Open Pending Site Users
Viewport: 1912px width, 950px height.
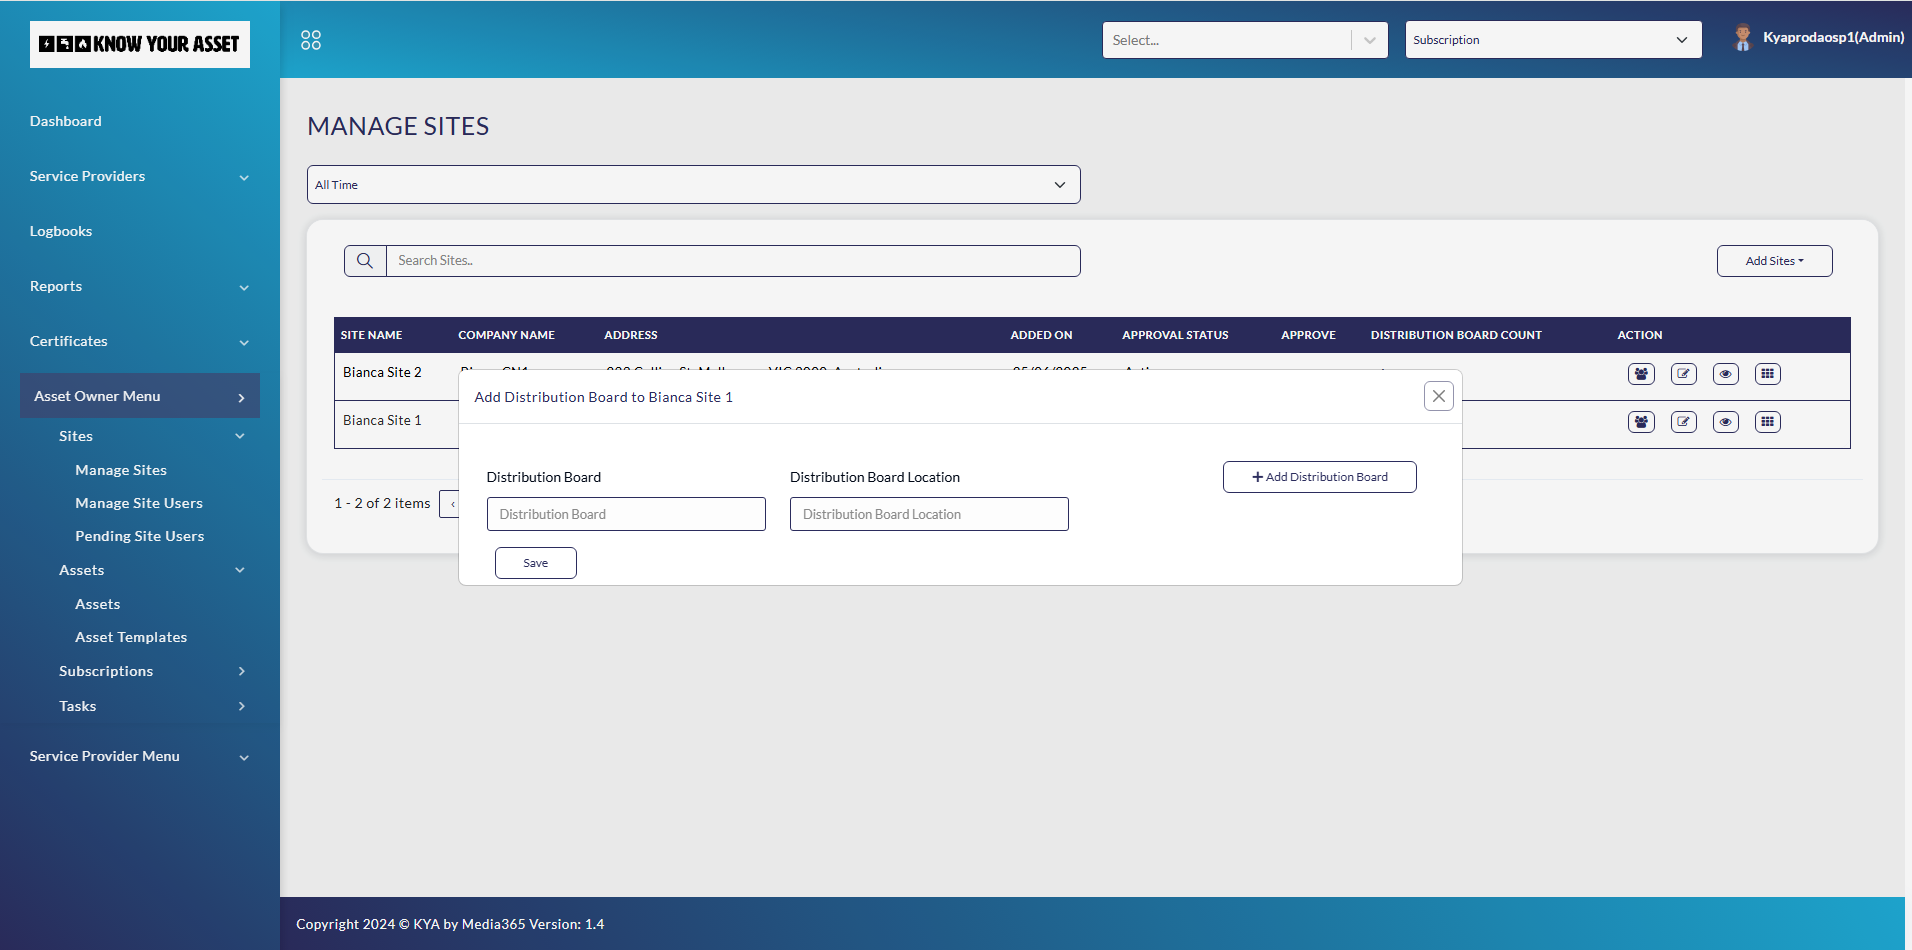140,536
